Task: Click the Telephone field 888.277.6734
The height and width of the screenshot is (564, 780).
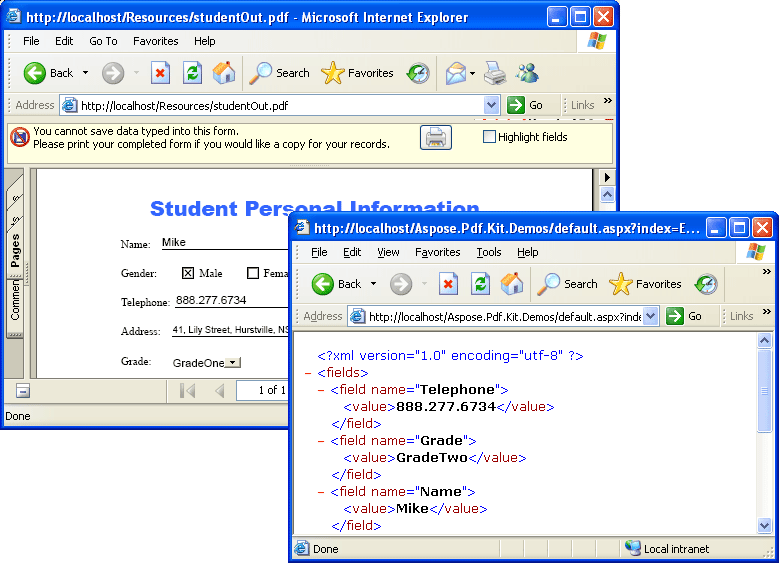Action: [231, 300]
